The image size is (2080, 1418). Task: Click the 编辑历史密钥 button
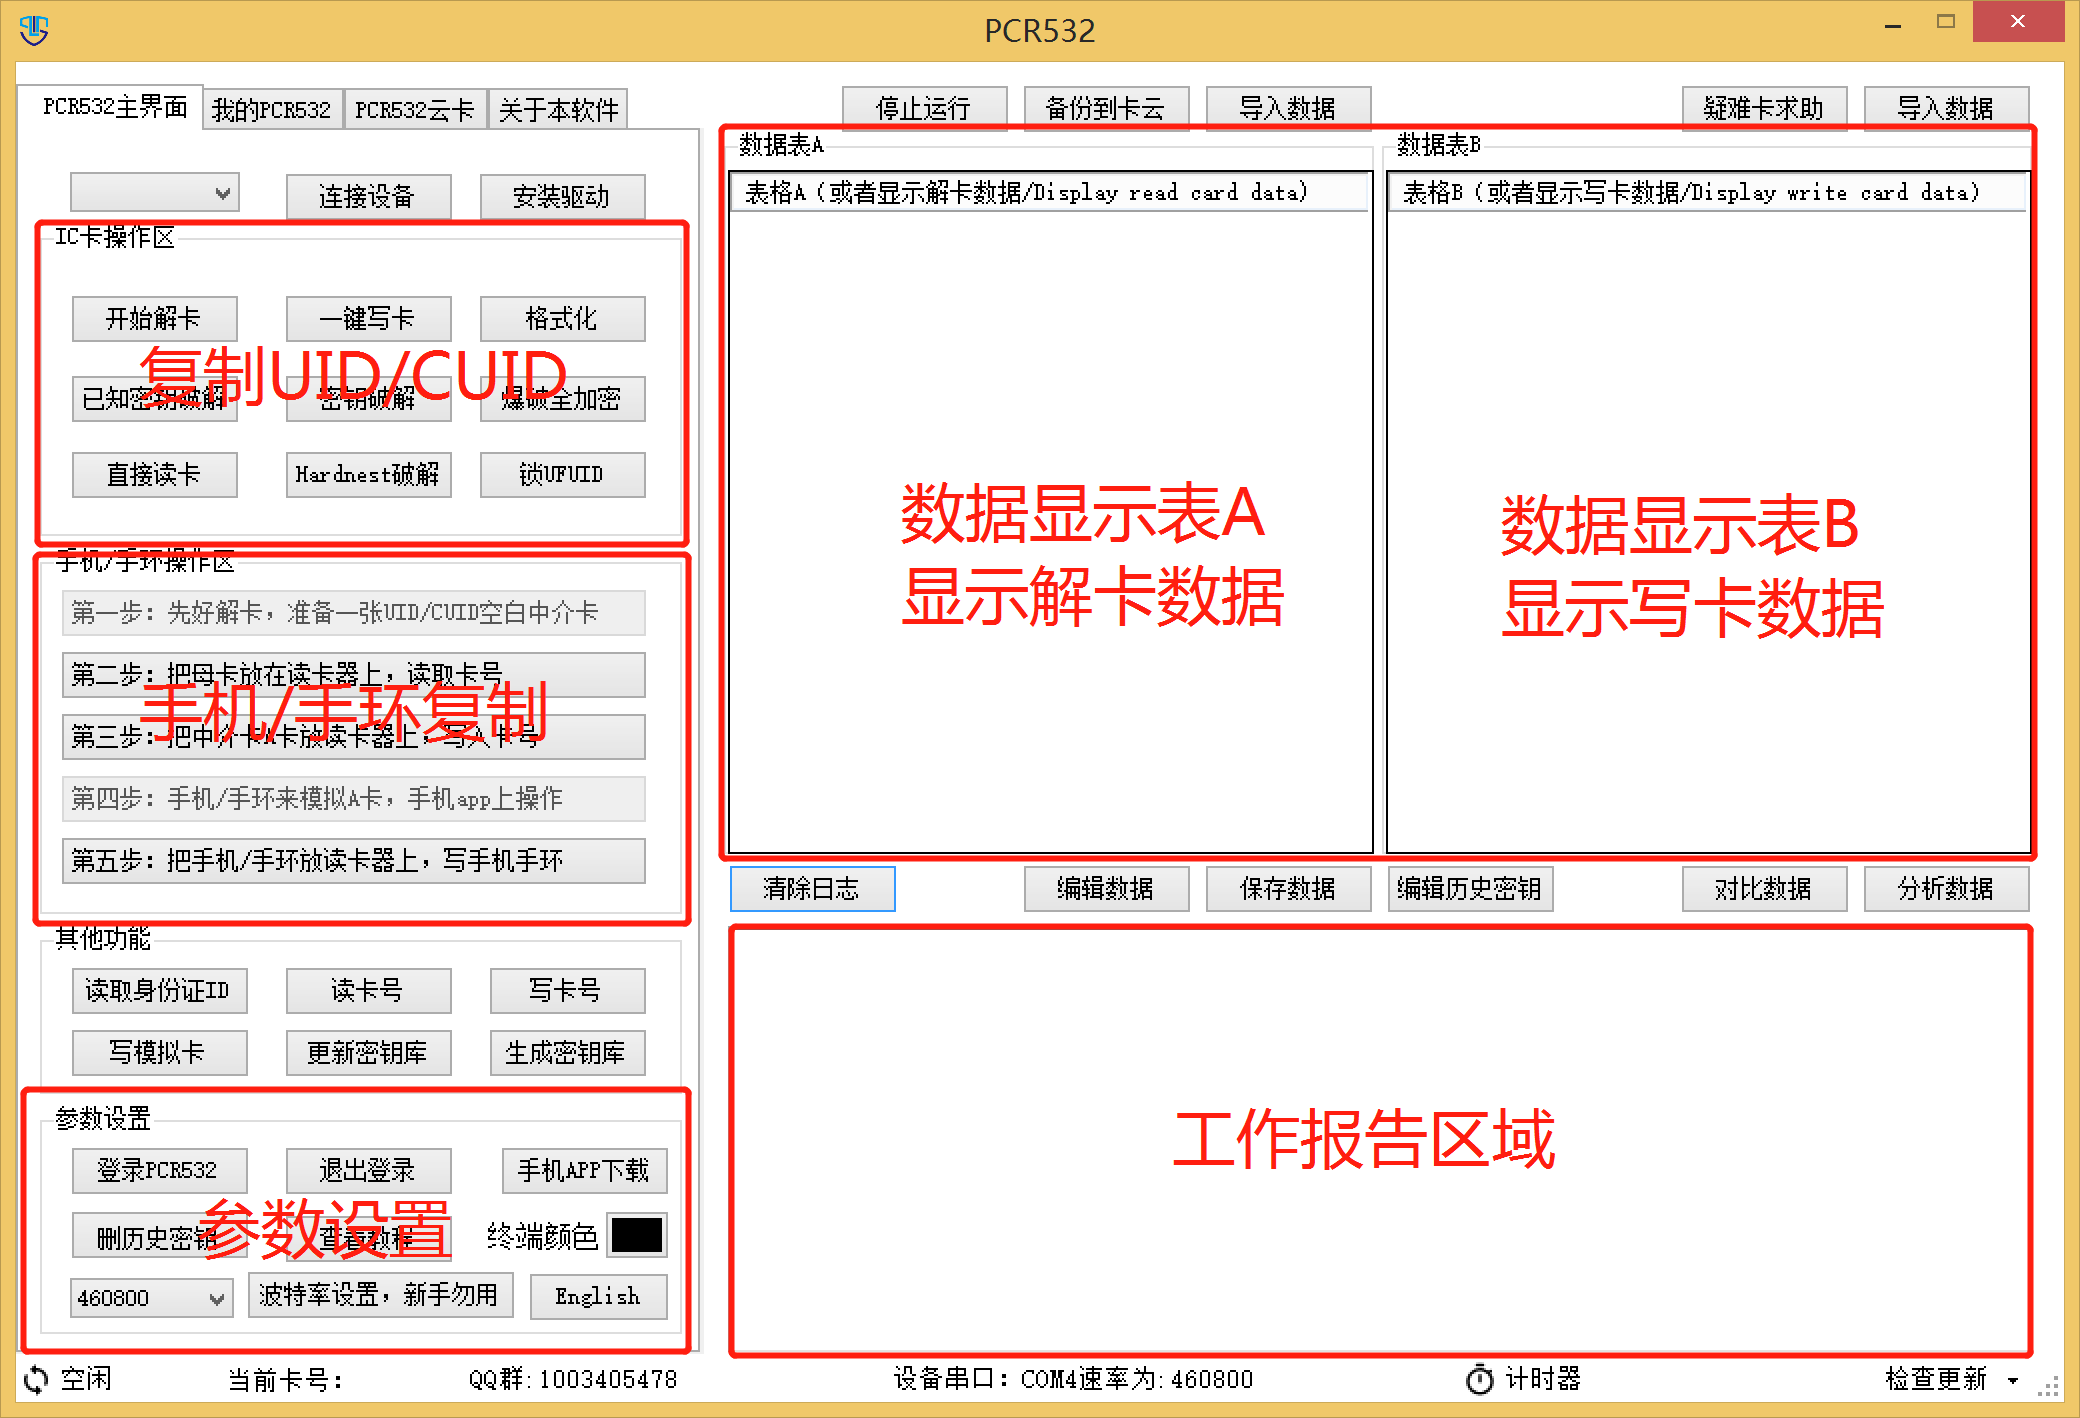(x=1470, y=888)
